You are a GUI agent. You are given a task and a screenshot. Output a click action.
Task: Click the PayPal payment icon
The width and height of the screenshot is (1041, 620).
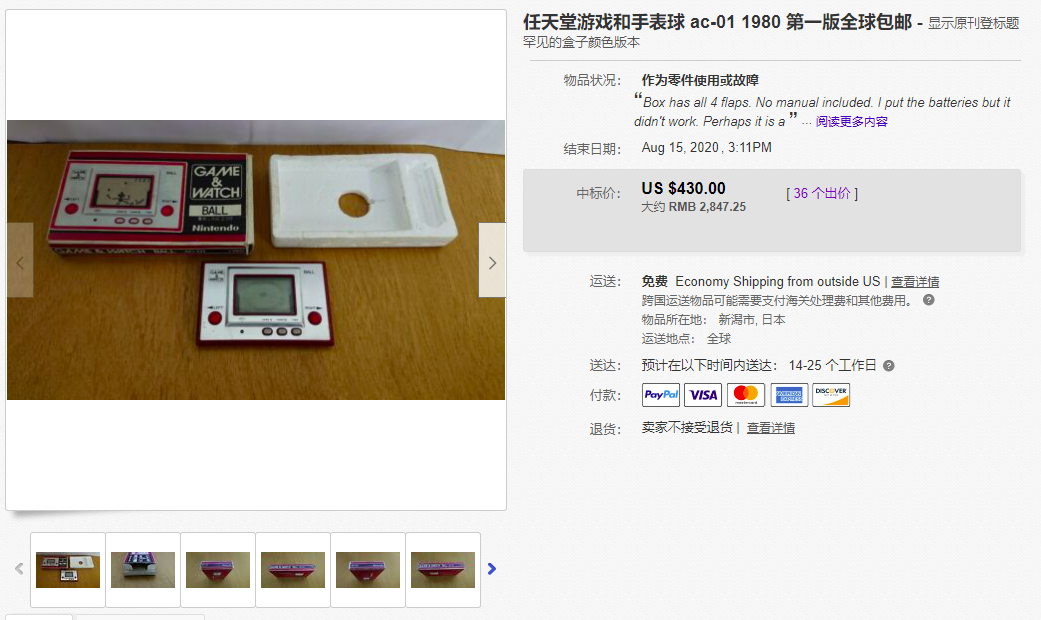661,395
